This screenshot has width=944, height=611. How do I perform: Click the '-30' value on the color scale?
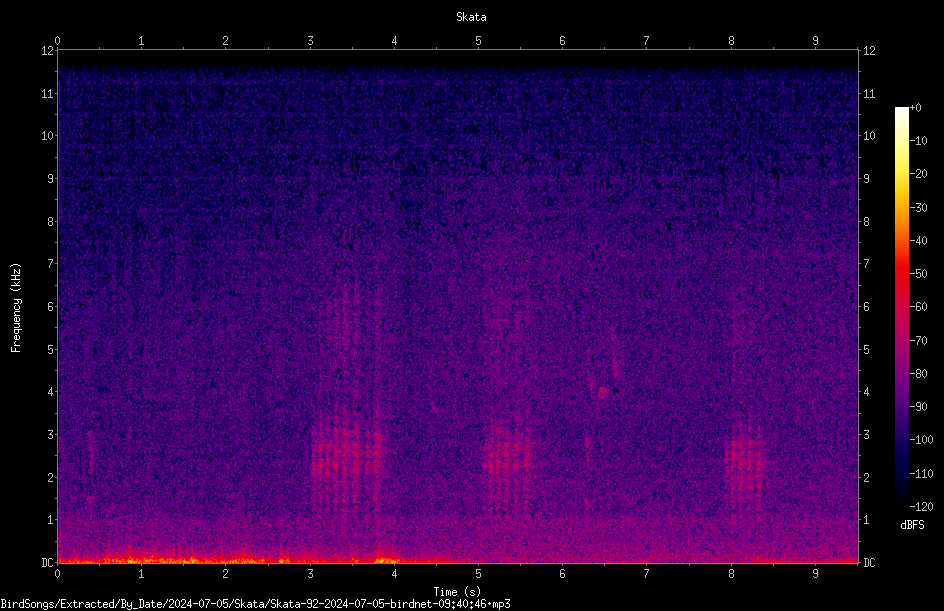pos(918,208)
